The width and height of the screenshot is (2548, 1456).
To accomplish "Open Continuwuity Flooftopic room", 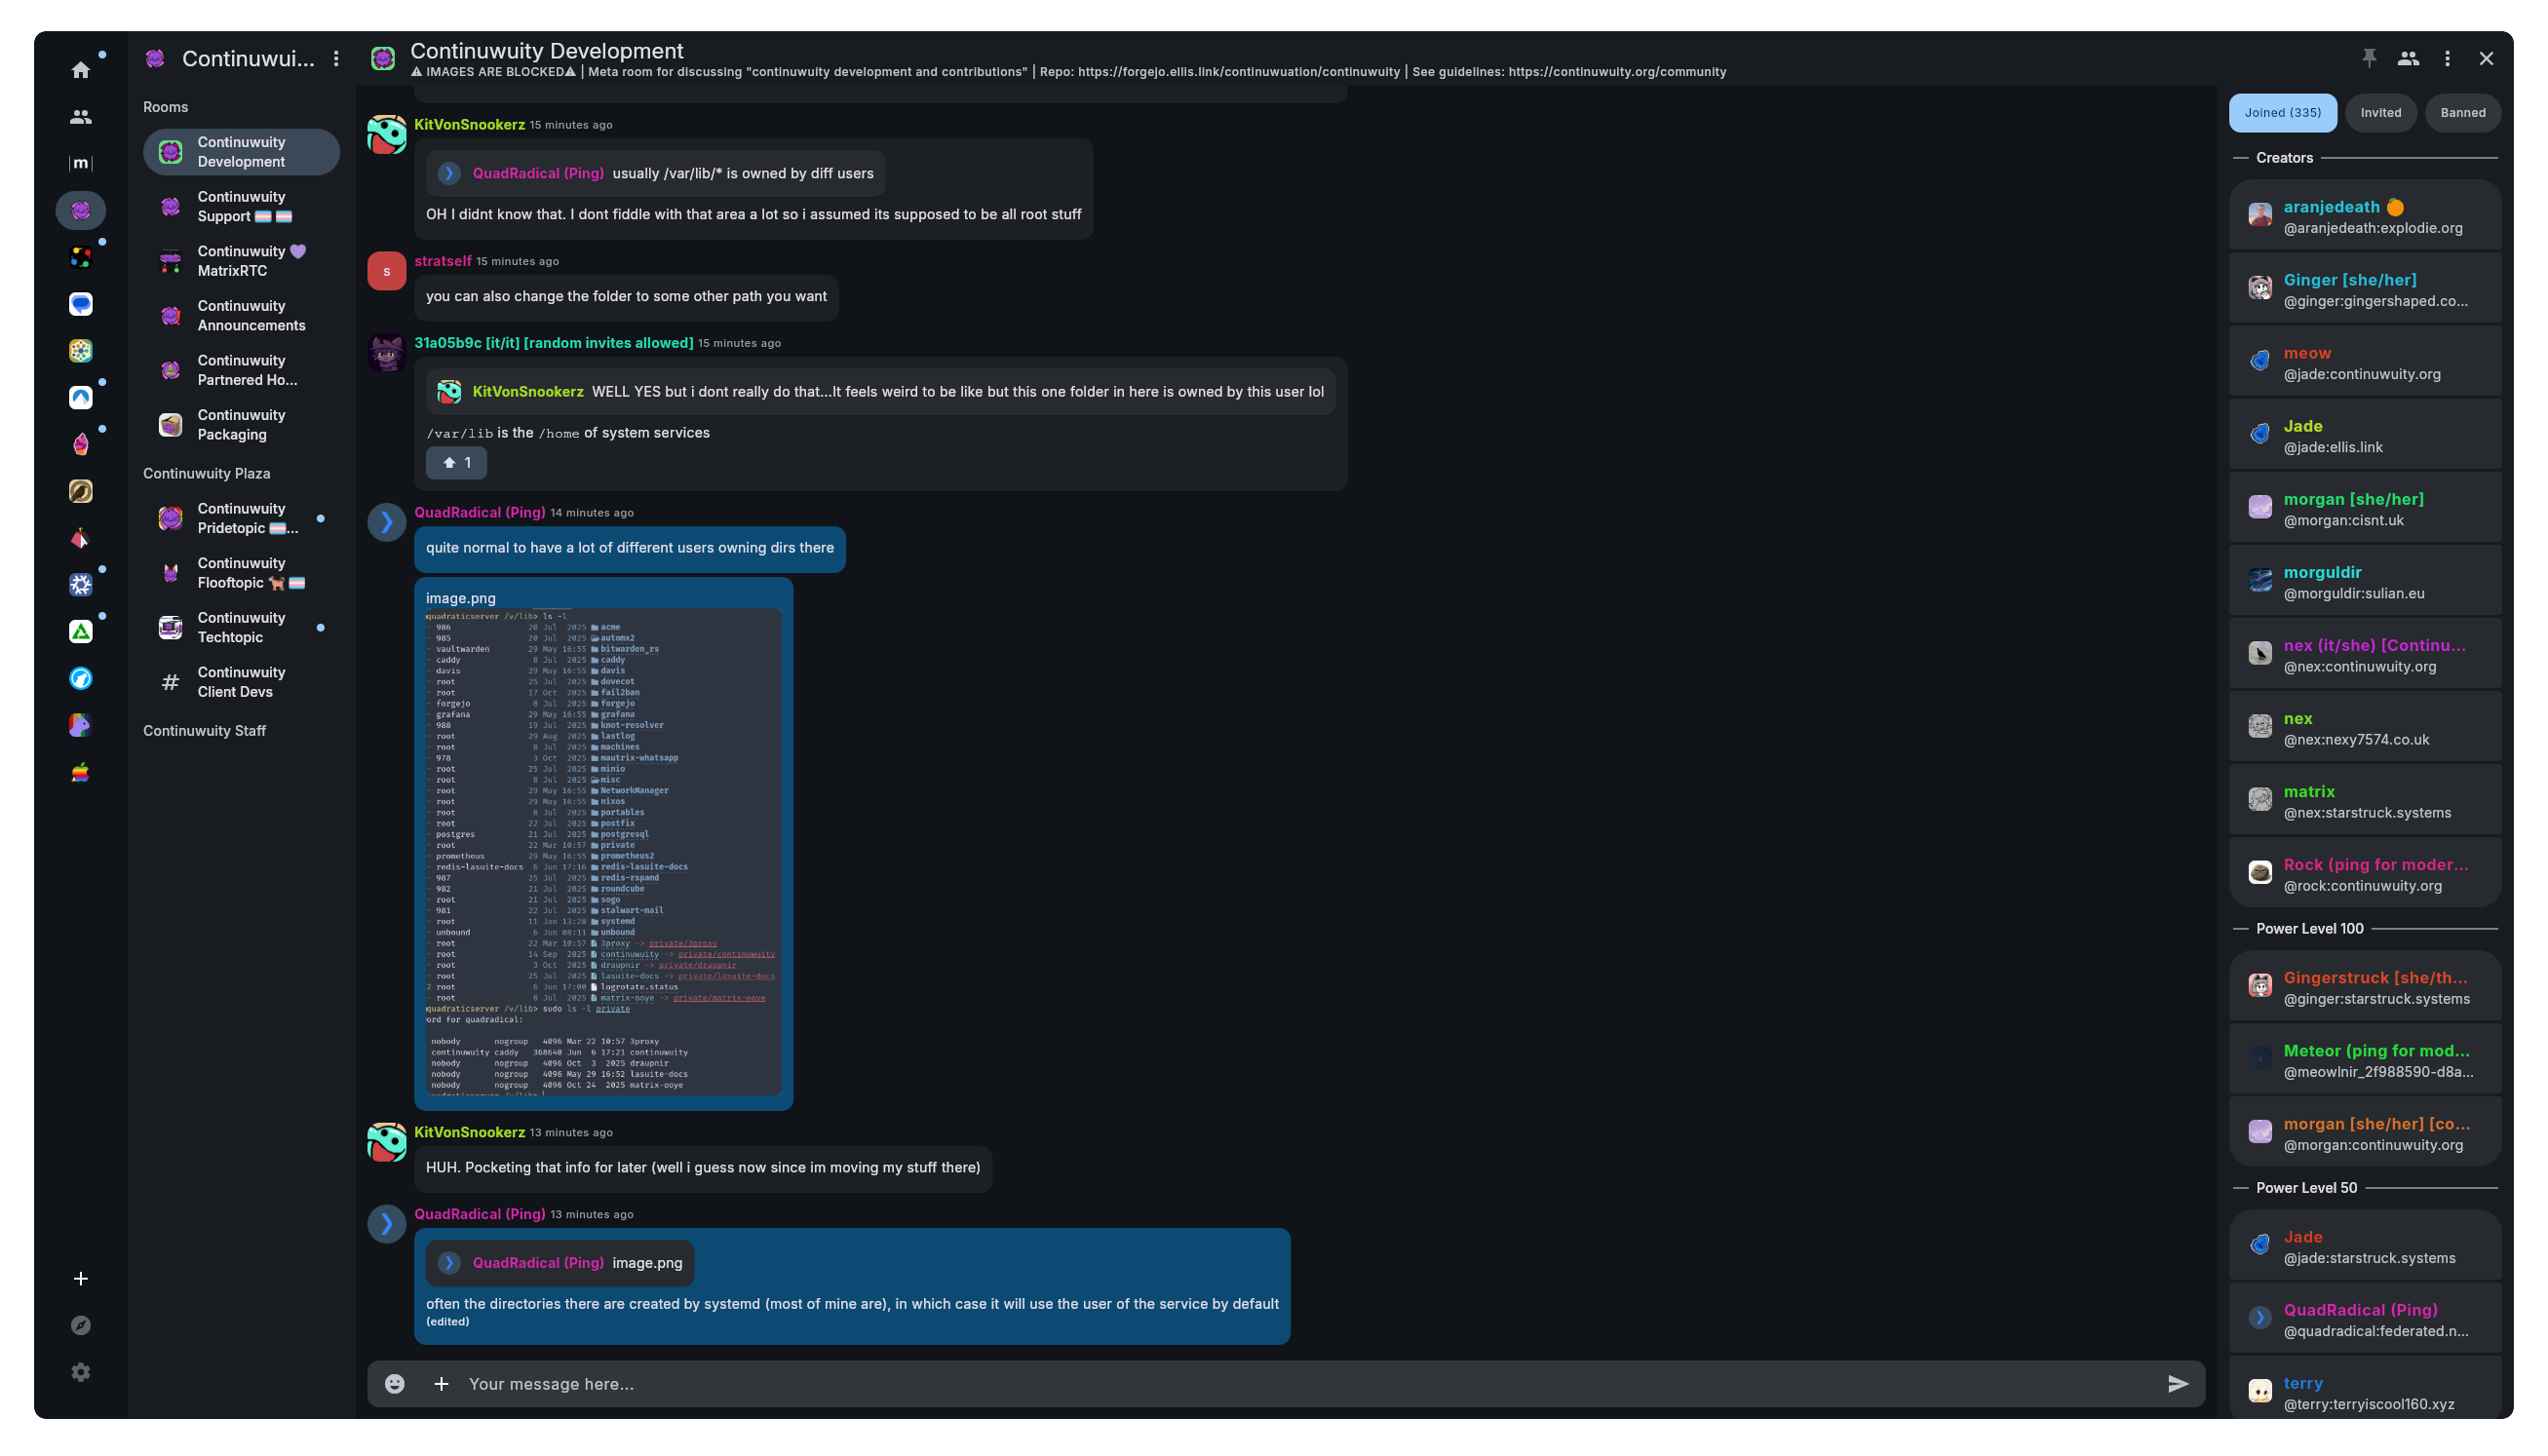I will click(x=241, y=573).
